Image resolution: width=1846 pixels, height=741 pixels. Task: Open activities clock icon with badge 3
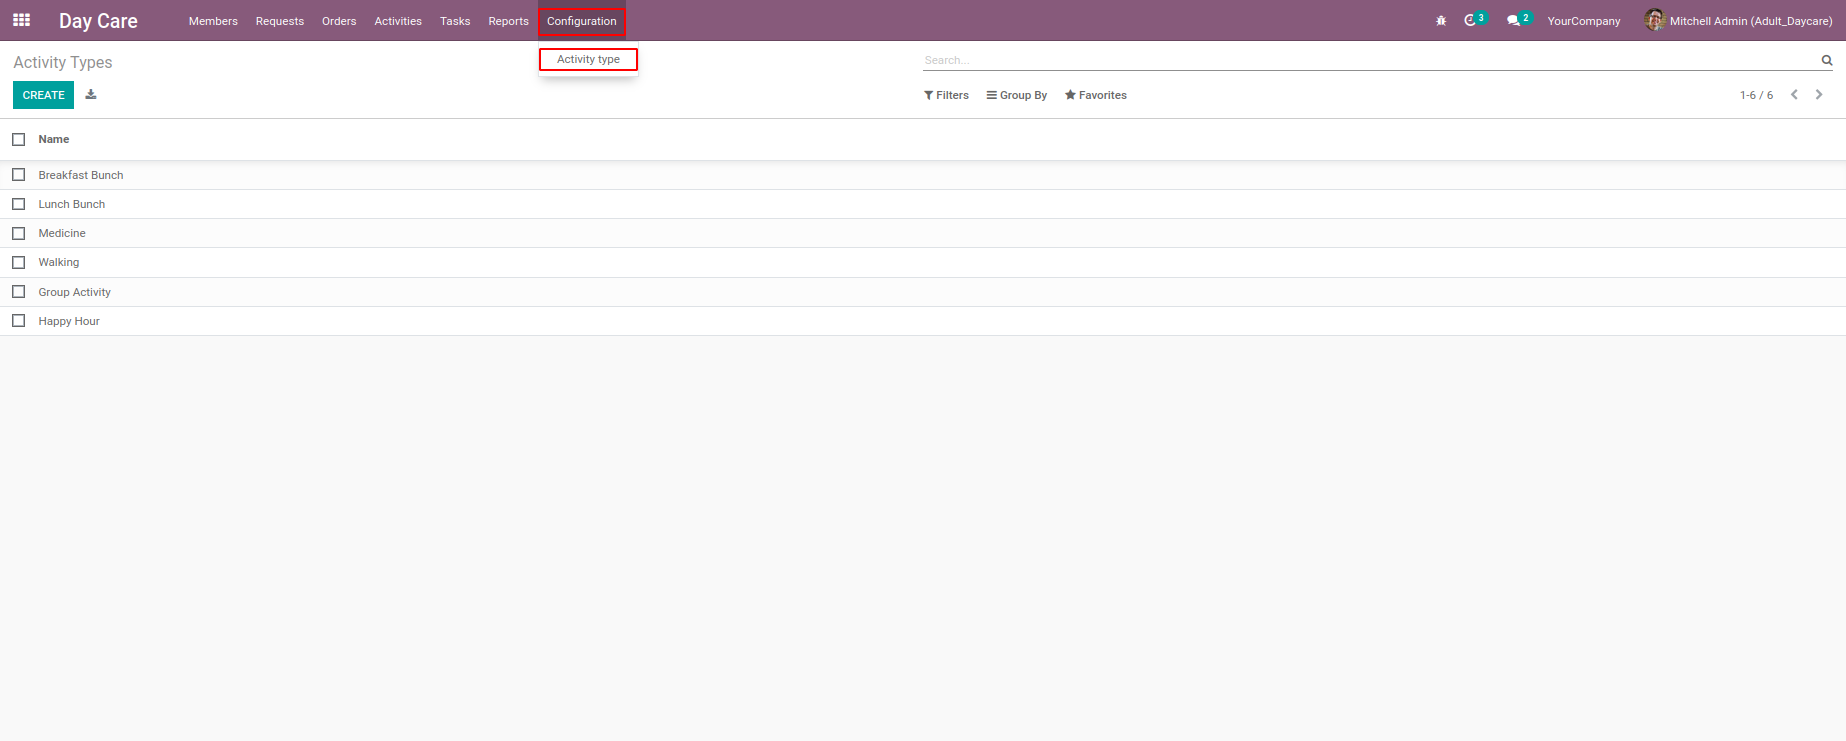click(1475, 20)
